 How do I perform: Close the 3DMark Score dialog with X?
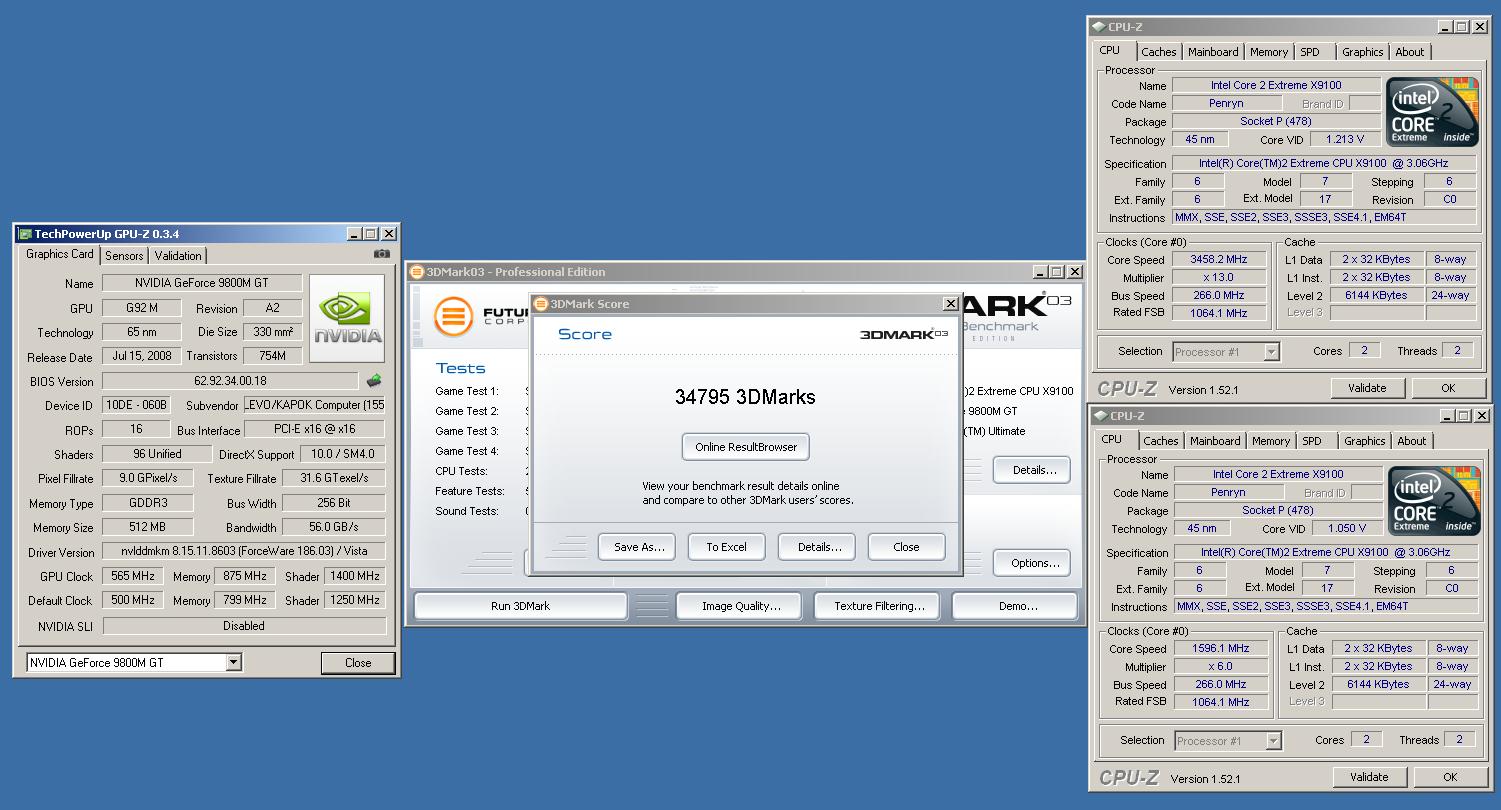[950, 304]
